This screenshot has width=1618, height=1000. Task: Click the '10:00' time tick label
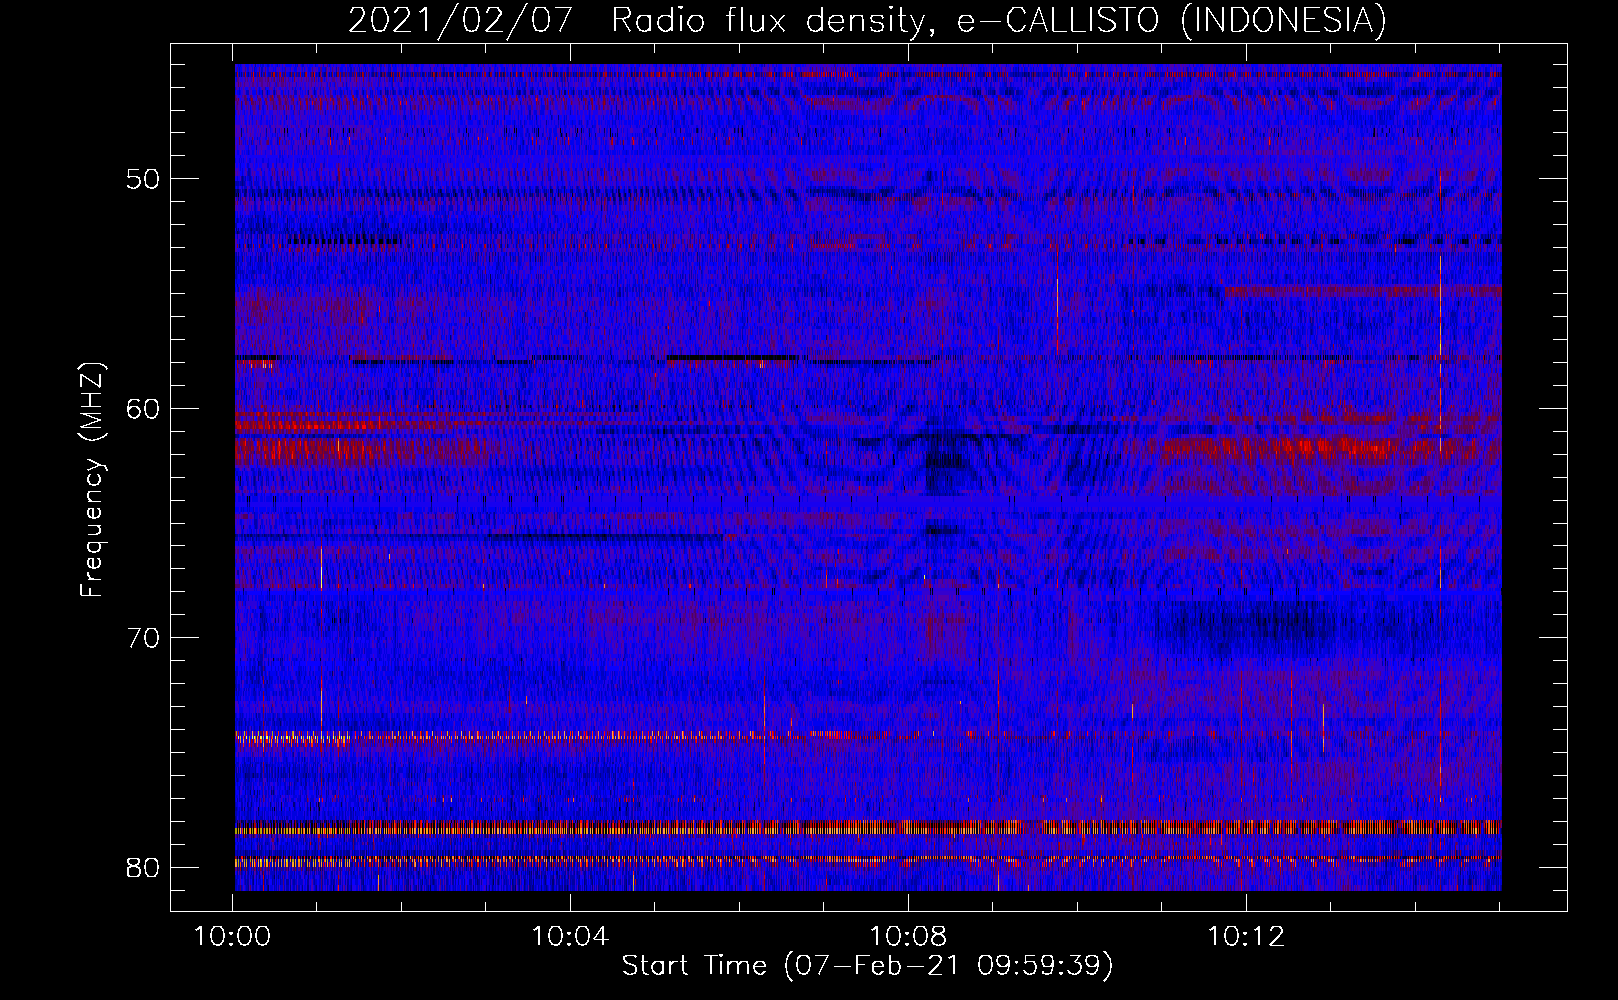click(232, 937)
